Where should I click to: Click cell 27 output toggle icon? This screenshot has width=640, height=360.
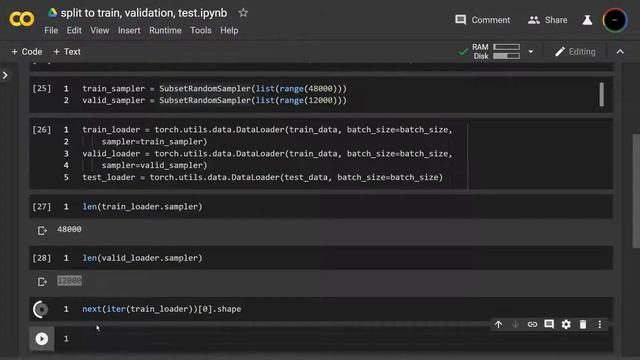[42, 231]
